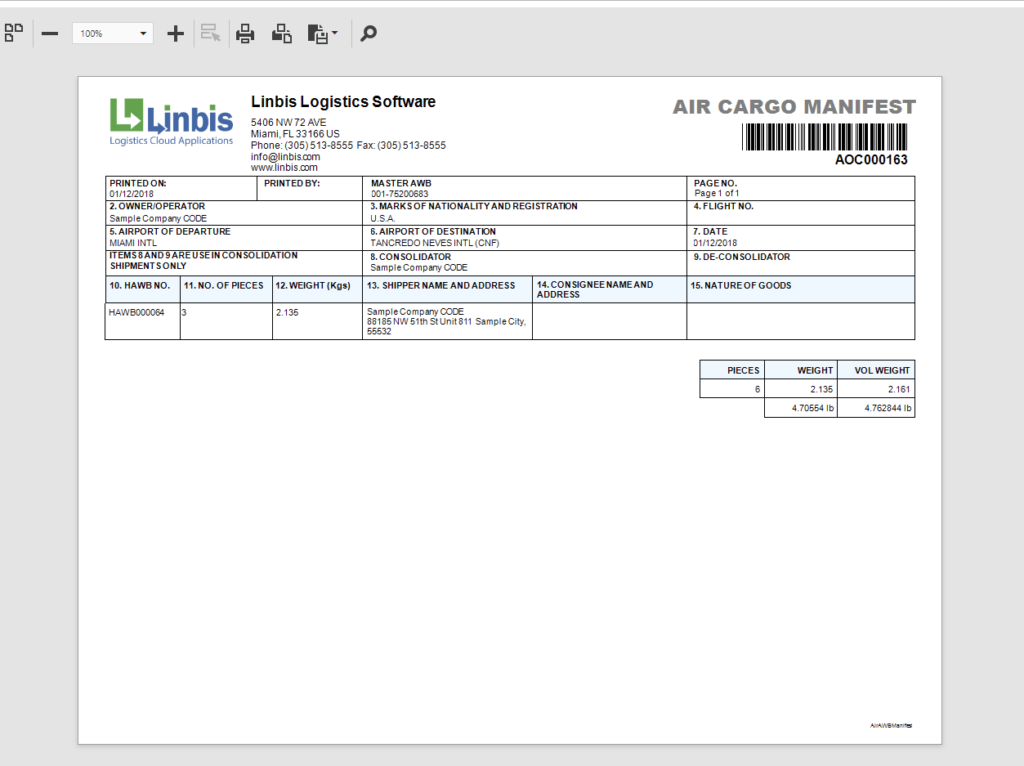Zoom in with the plus button
The width and height of the screenshot is (1024, 766).
[x=175, y=33]
